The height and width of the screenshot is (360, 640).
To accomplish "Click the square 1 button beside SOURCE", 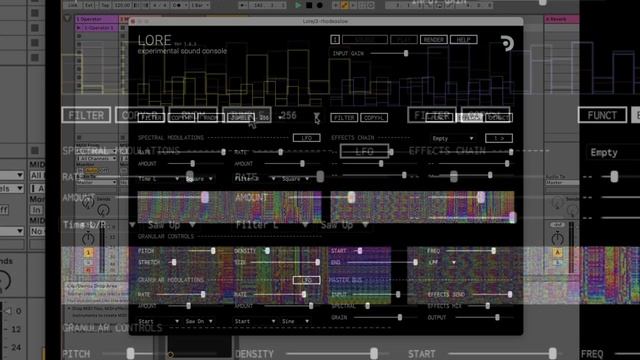I will click(x=335, y=40).
